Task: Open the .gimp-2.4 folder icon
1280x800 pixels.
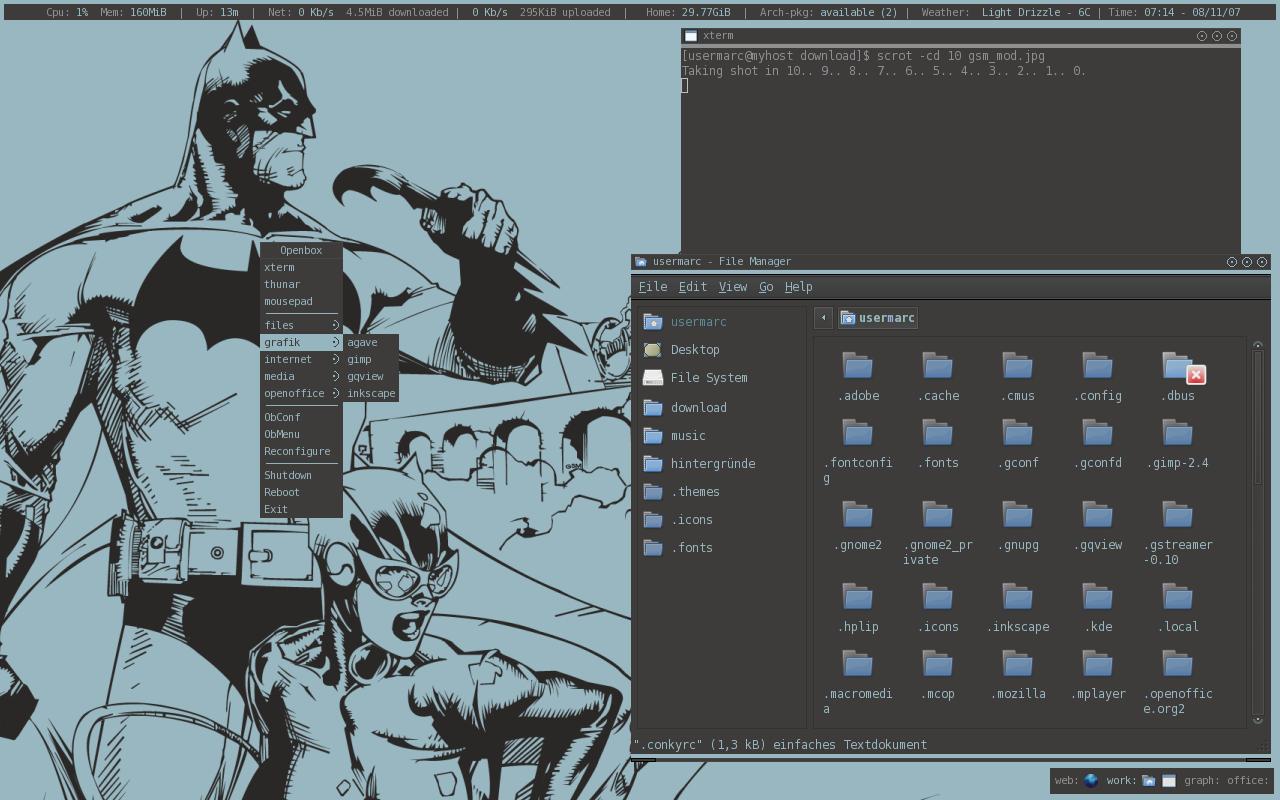Action: pos(1178,433)
